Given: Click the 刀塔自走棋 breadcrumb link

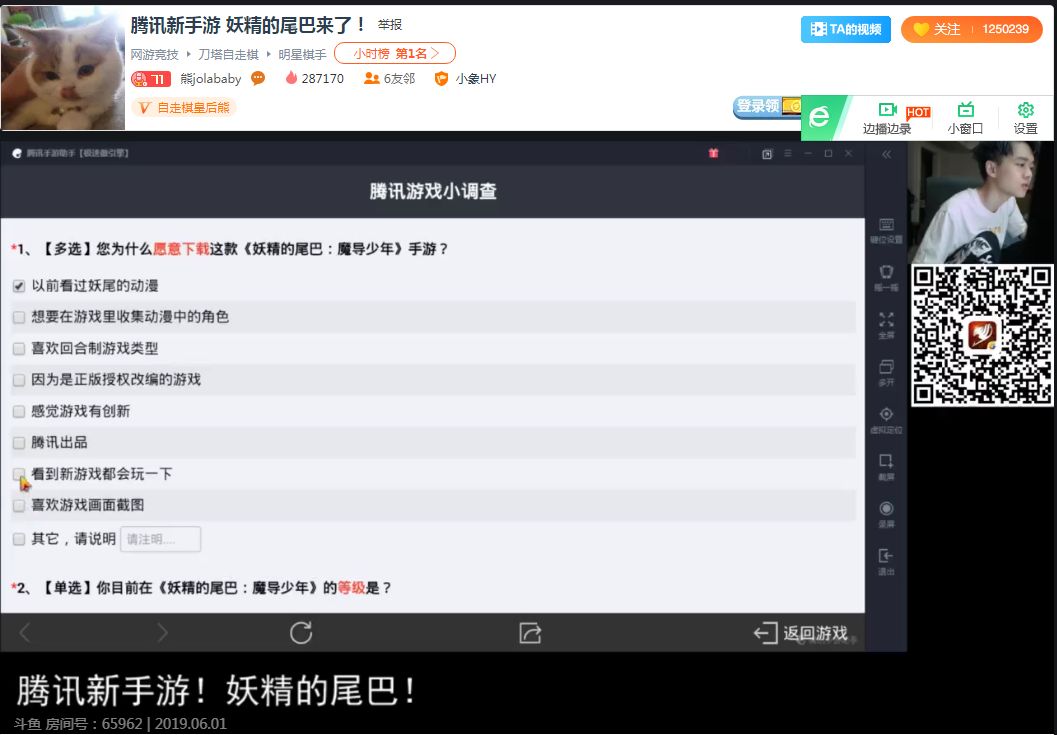Looking at the screenshot, I should [228, 54].
